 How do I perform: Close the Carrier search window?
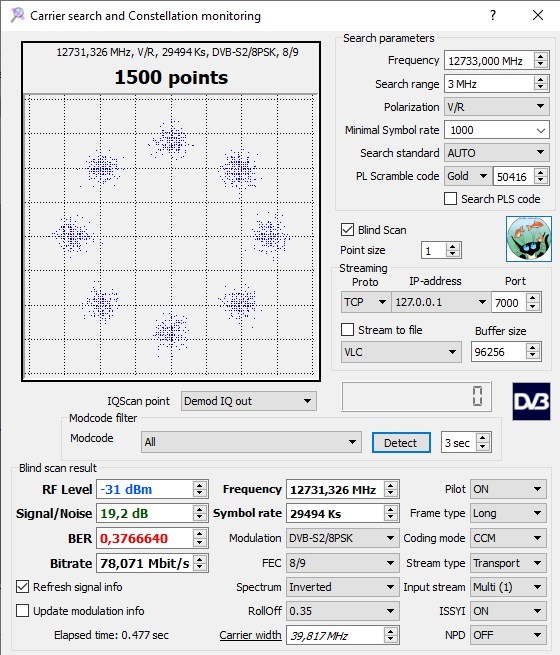[x=538, y=15]
